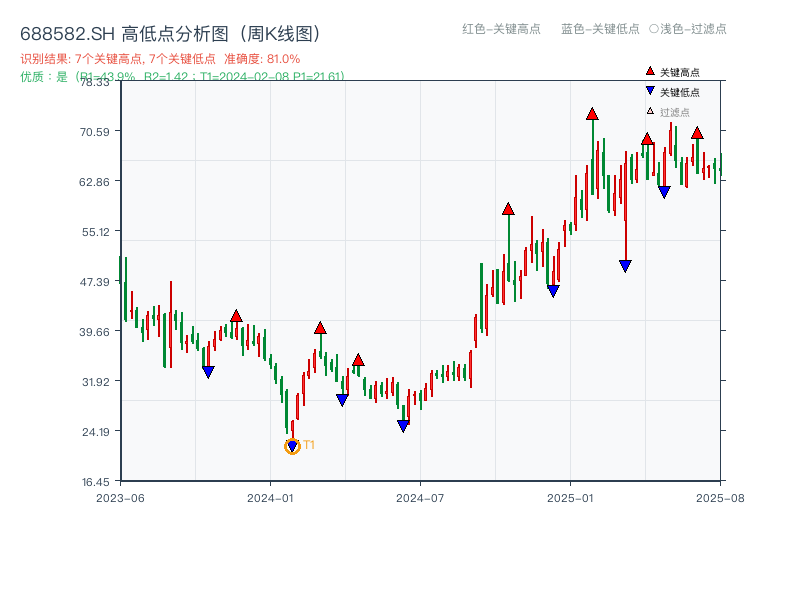The image size is (800, 600).
Task: Click the 62.86 price axis label
Action: [94, 182]
